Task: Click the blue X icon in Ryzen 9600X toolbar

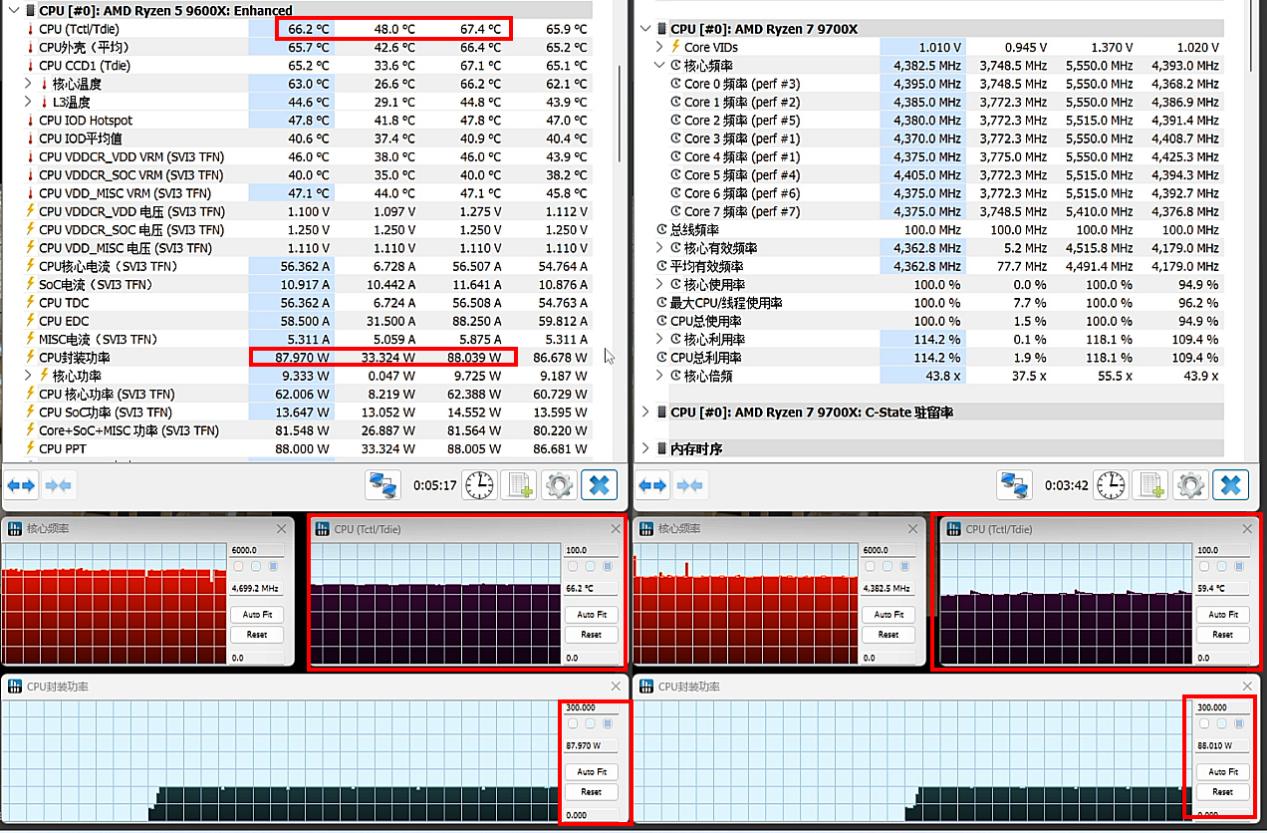Action: coord(599,486)
